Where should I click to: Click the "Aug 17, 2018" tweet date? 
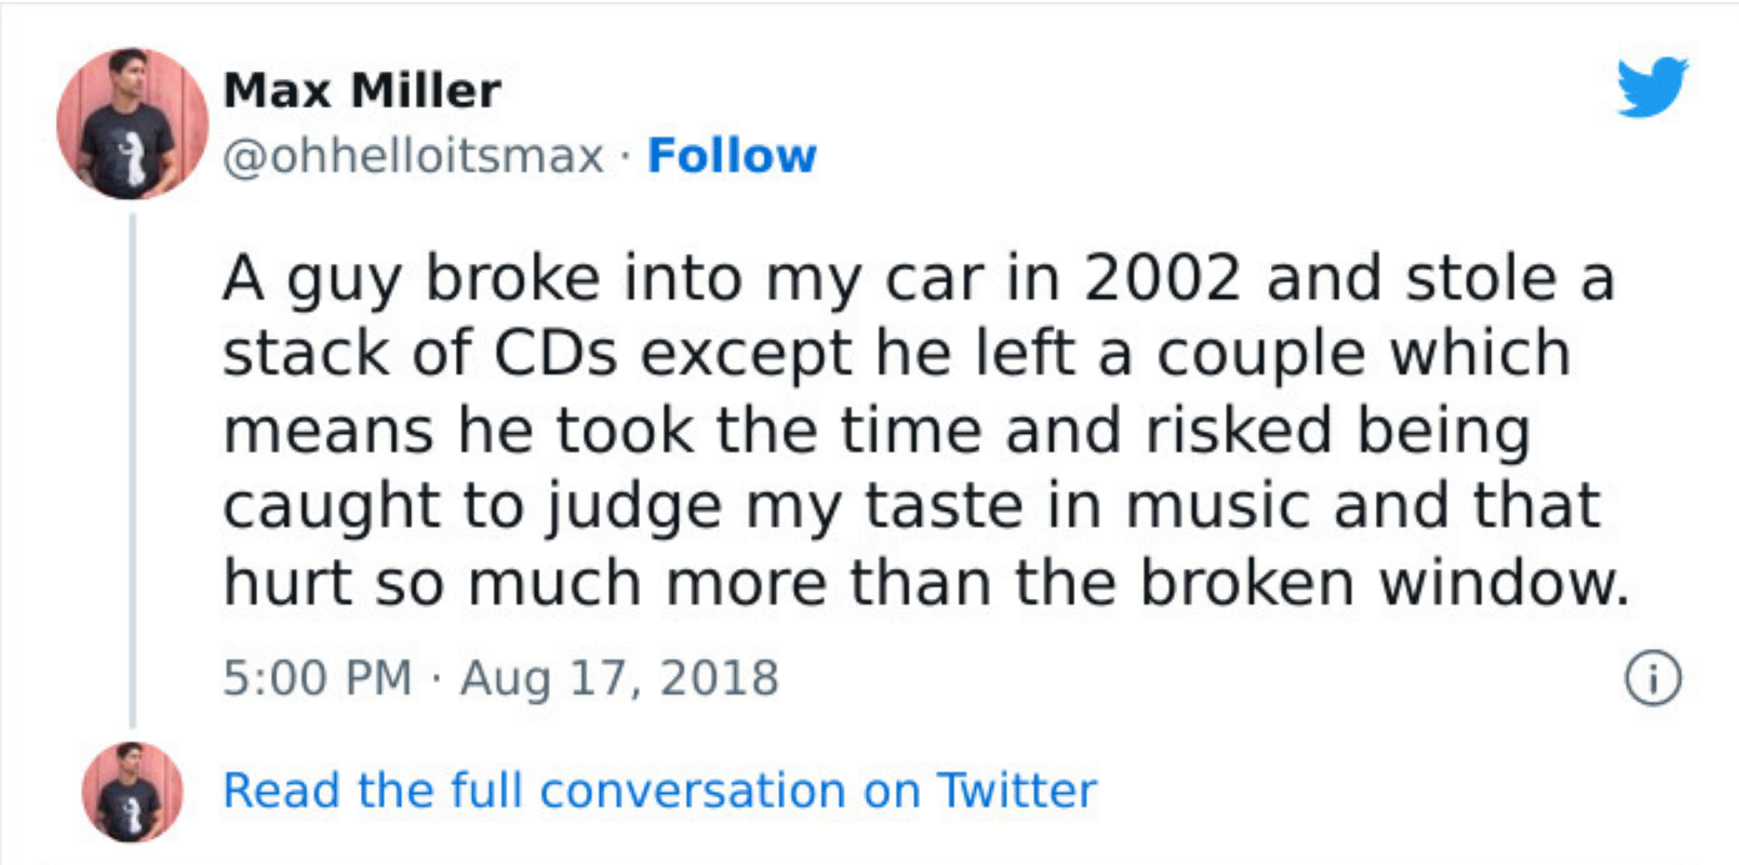click(619, 678)
